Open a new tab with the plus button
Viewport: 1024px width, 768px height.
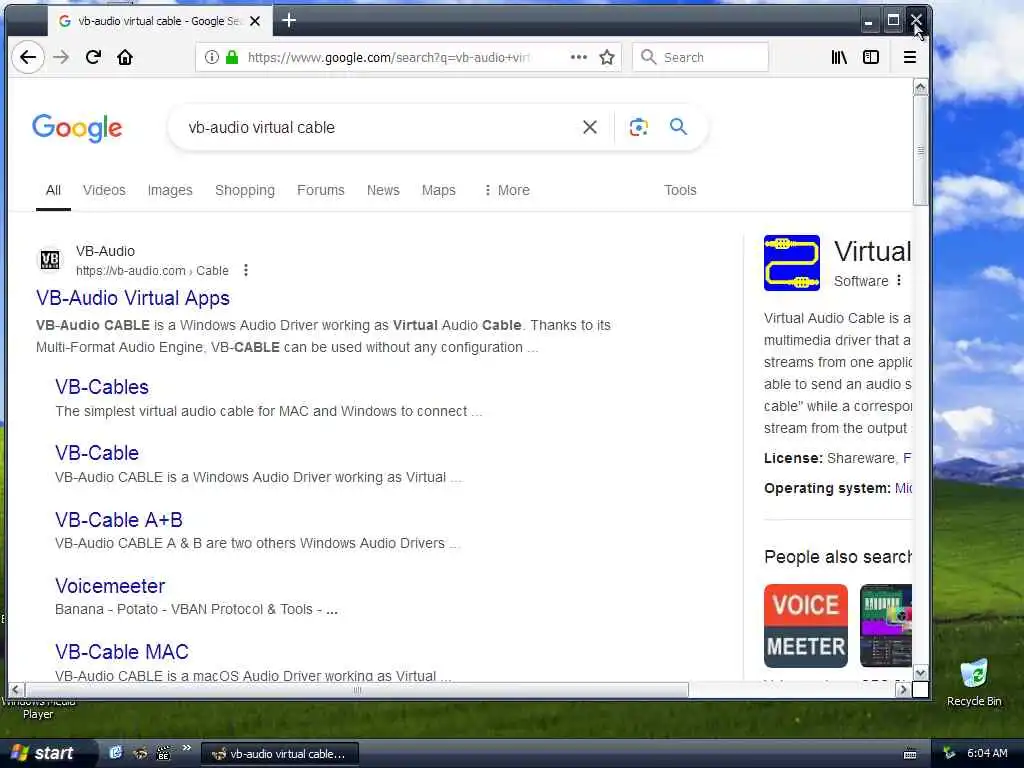pyautogui.click(x=289, y=21)
